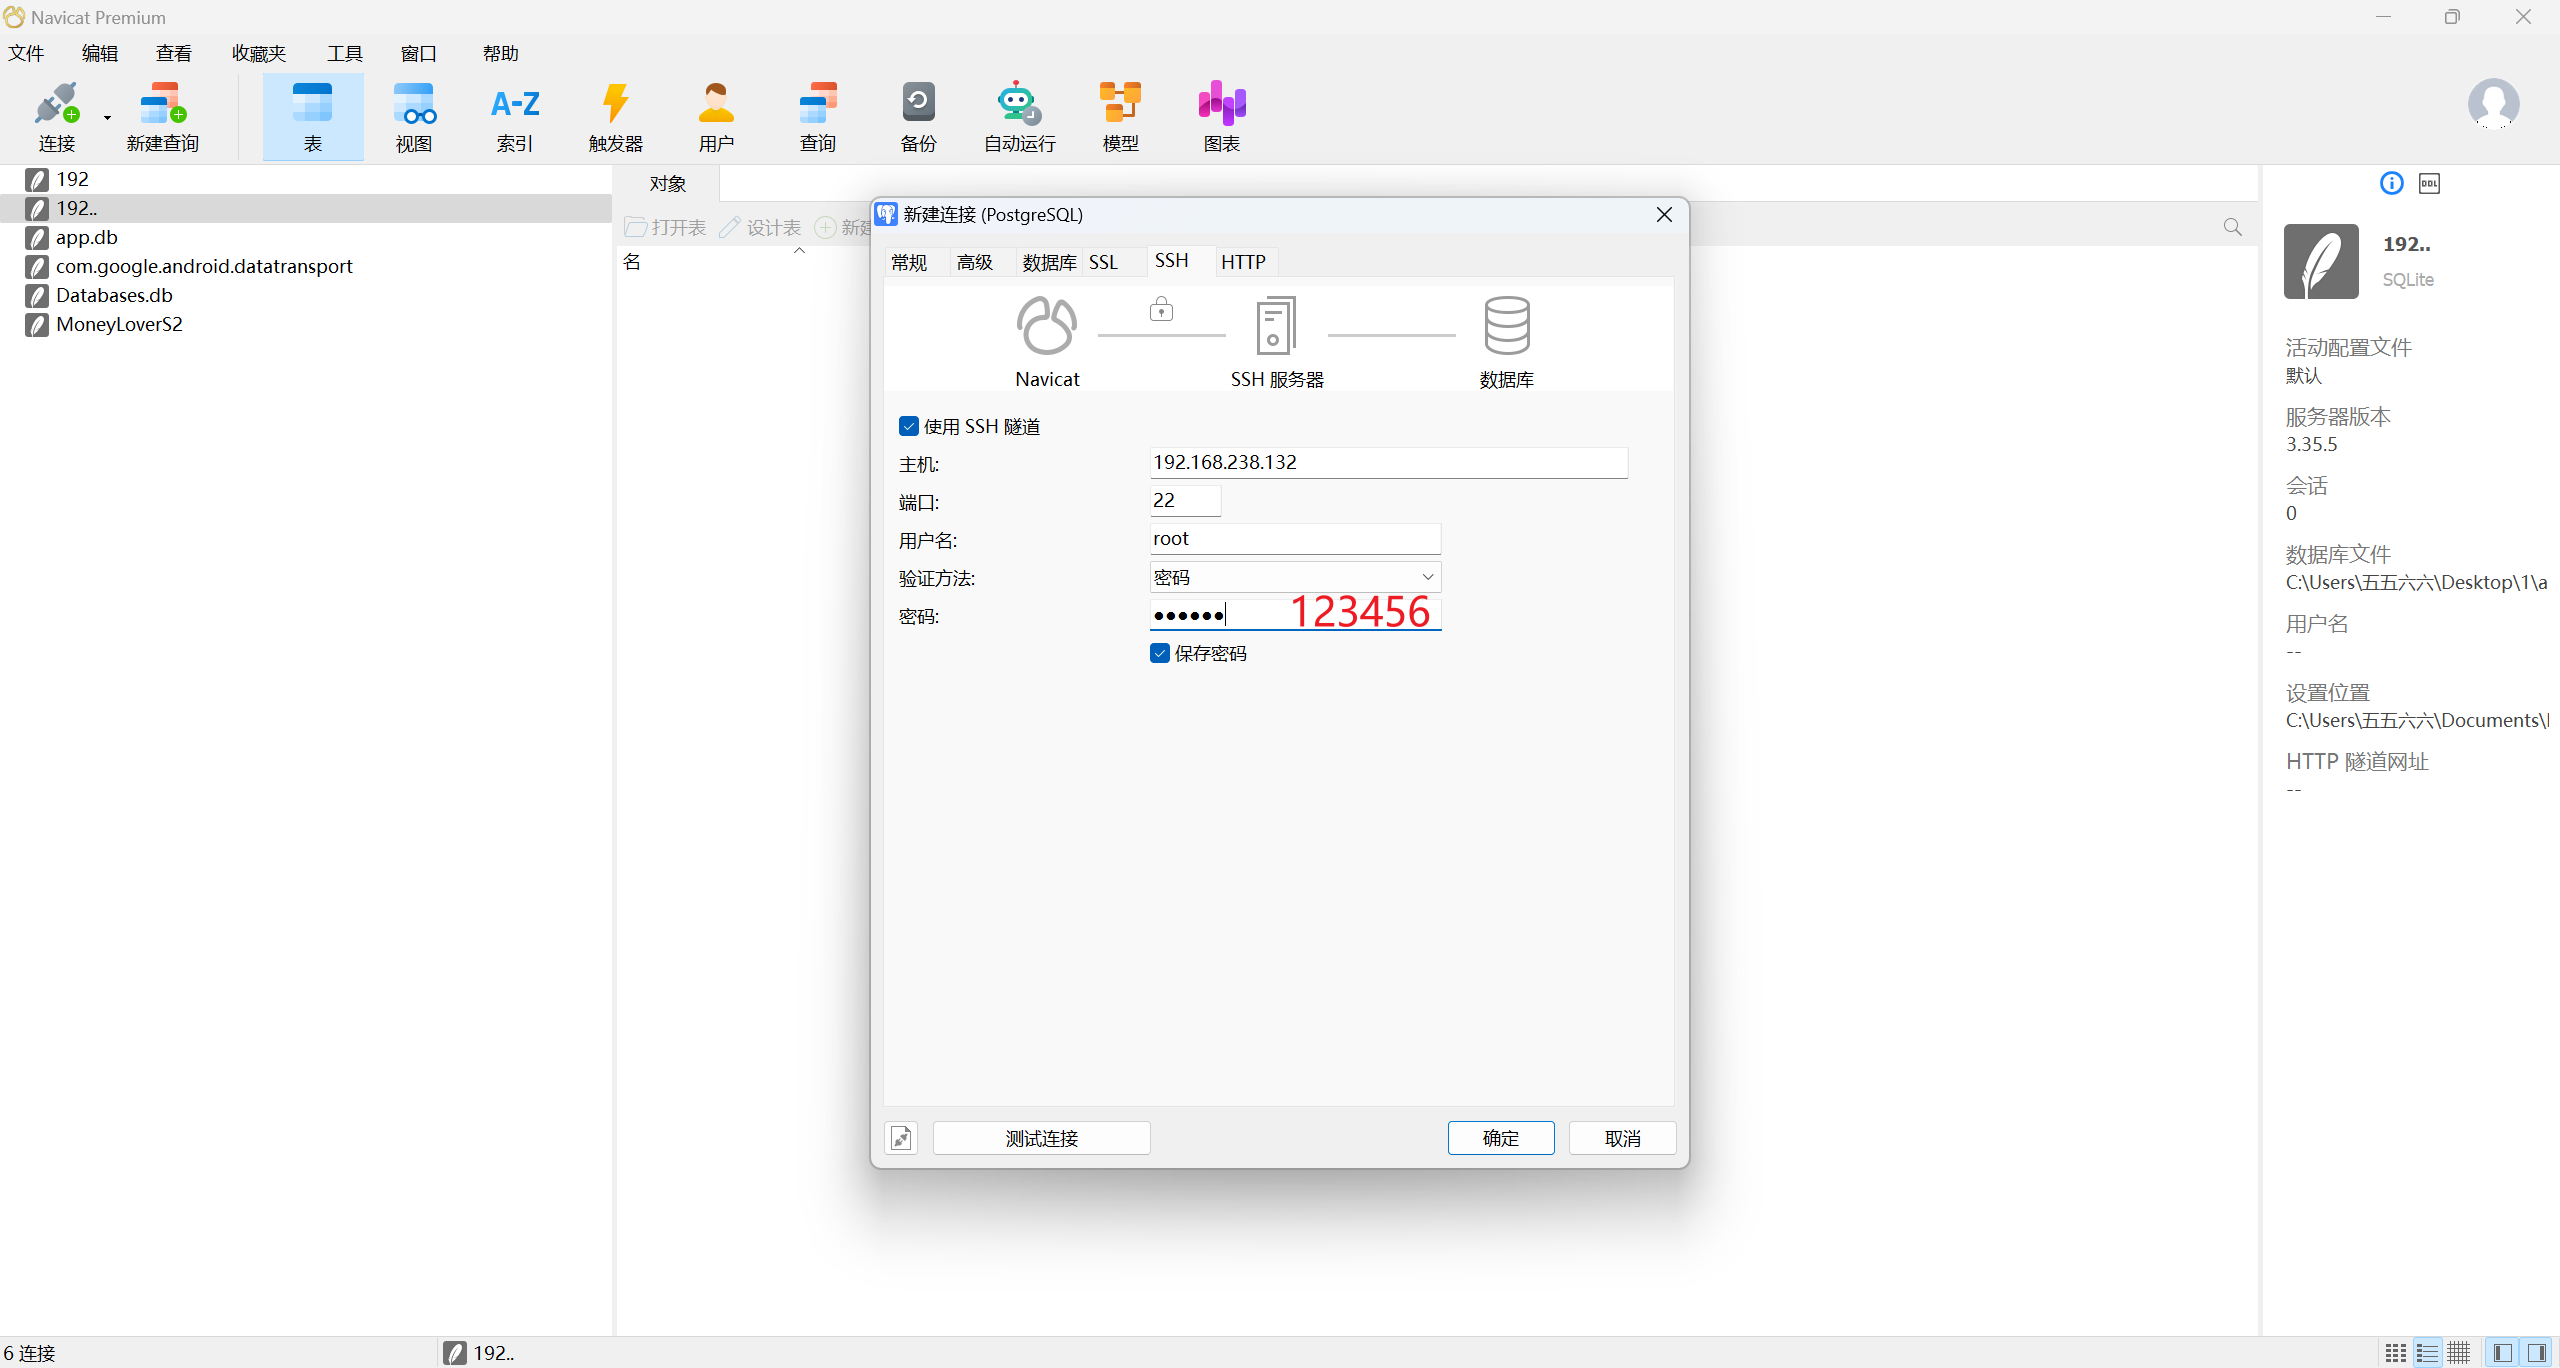Open the Charts (图表) toolbar icon

1221,117
